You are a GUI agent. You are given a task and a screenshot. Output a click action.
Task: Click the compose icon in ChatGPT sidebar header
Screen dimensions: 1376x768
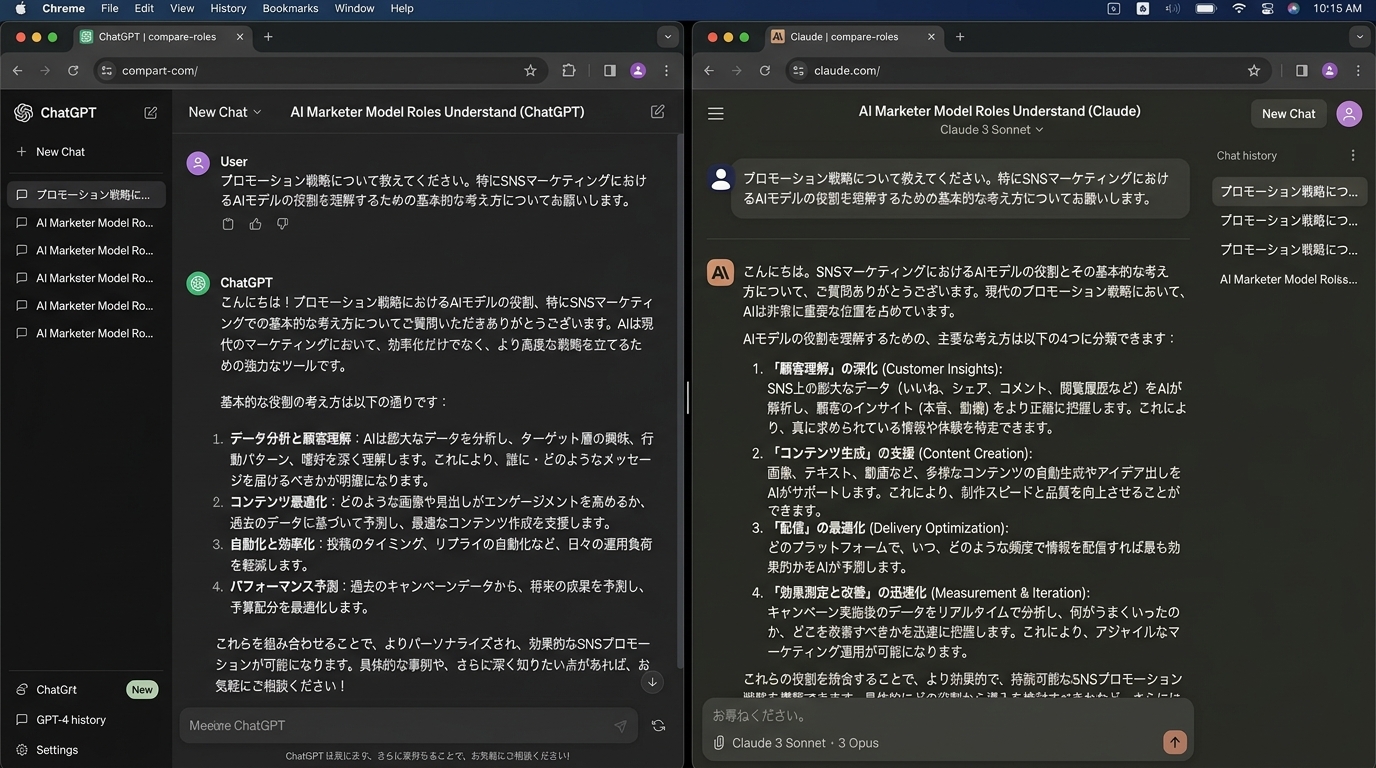tap(151, 113)
